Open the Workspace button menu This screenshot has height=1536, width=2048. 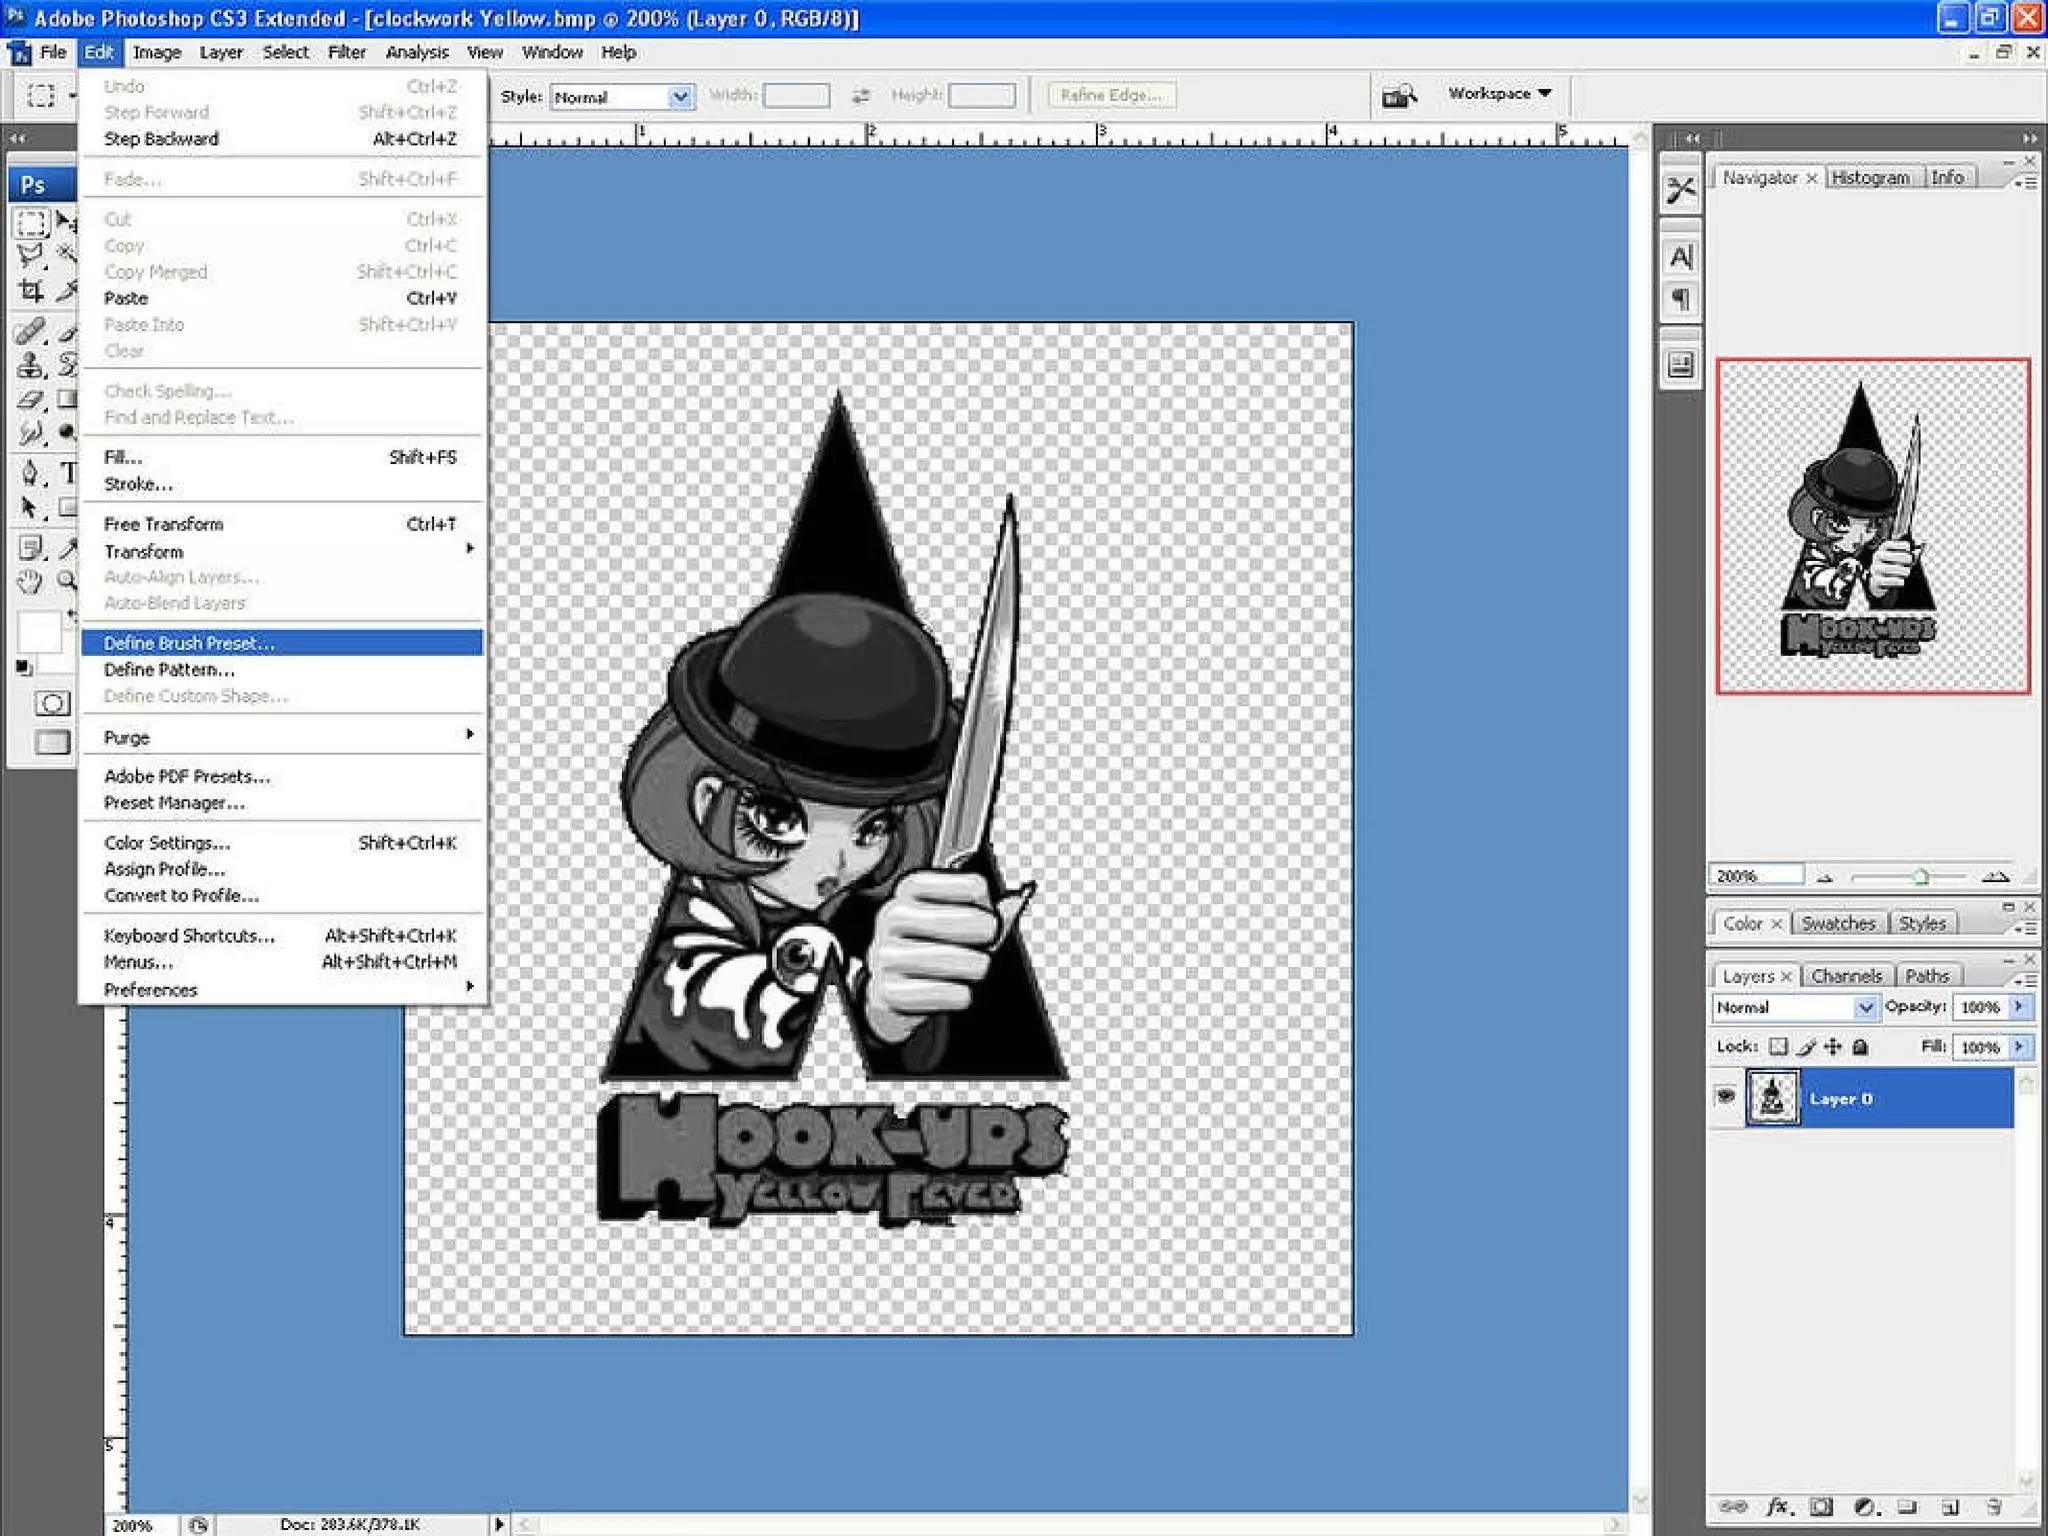click(1499, 94)
